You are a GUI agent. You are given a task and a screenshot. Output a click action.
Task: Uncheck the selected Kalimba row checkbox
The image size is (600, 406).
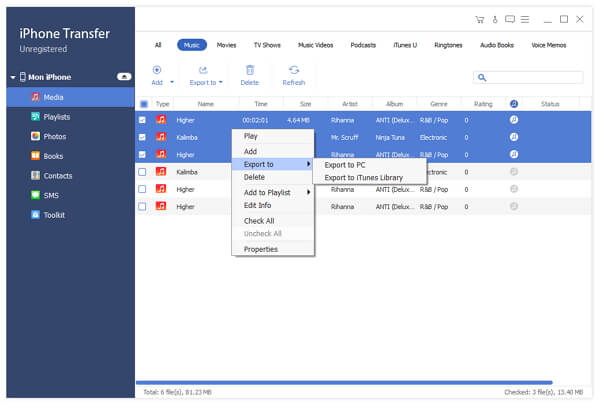pos(142,137)
